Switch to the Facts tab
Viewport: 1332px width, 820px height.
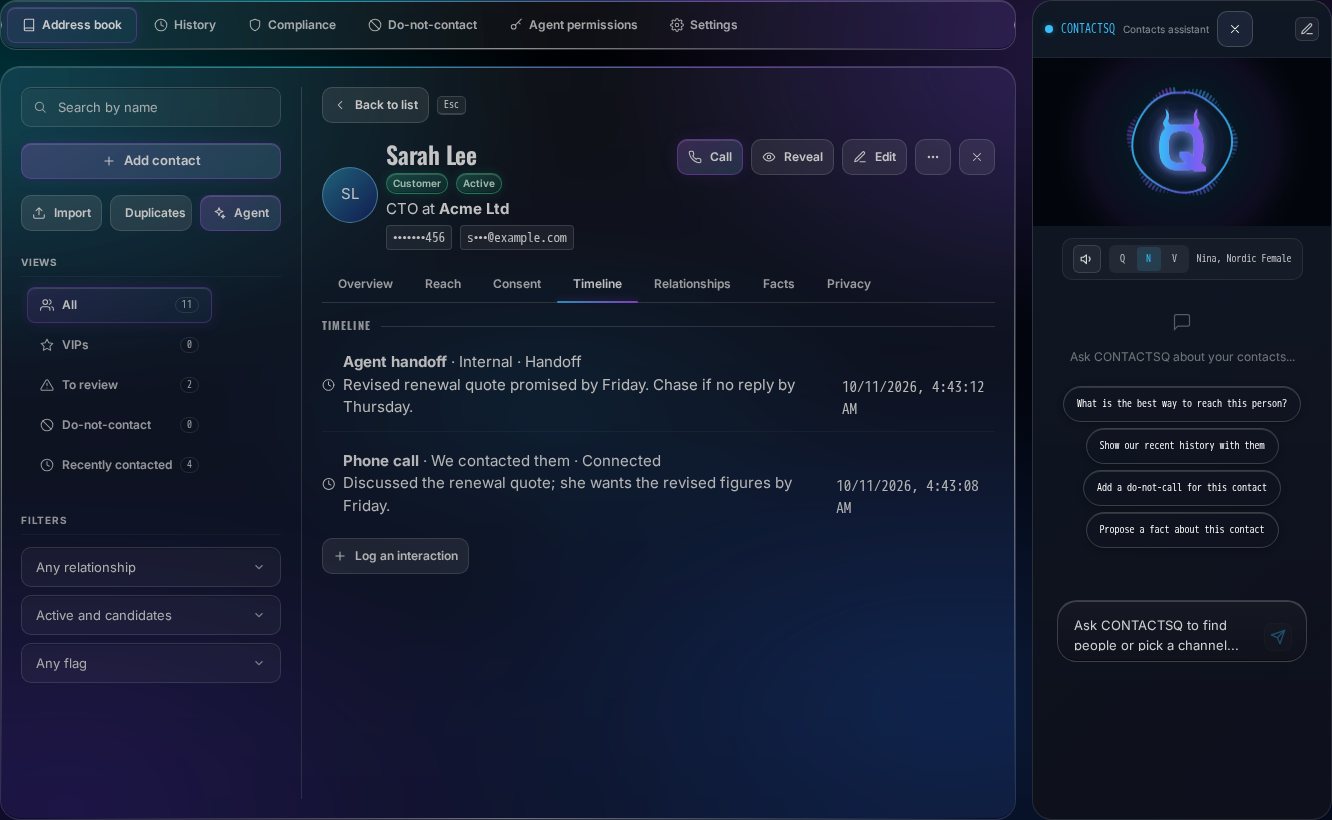[x=778, y=284]
